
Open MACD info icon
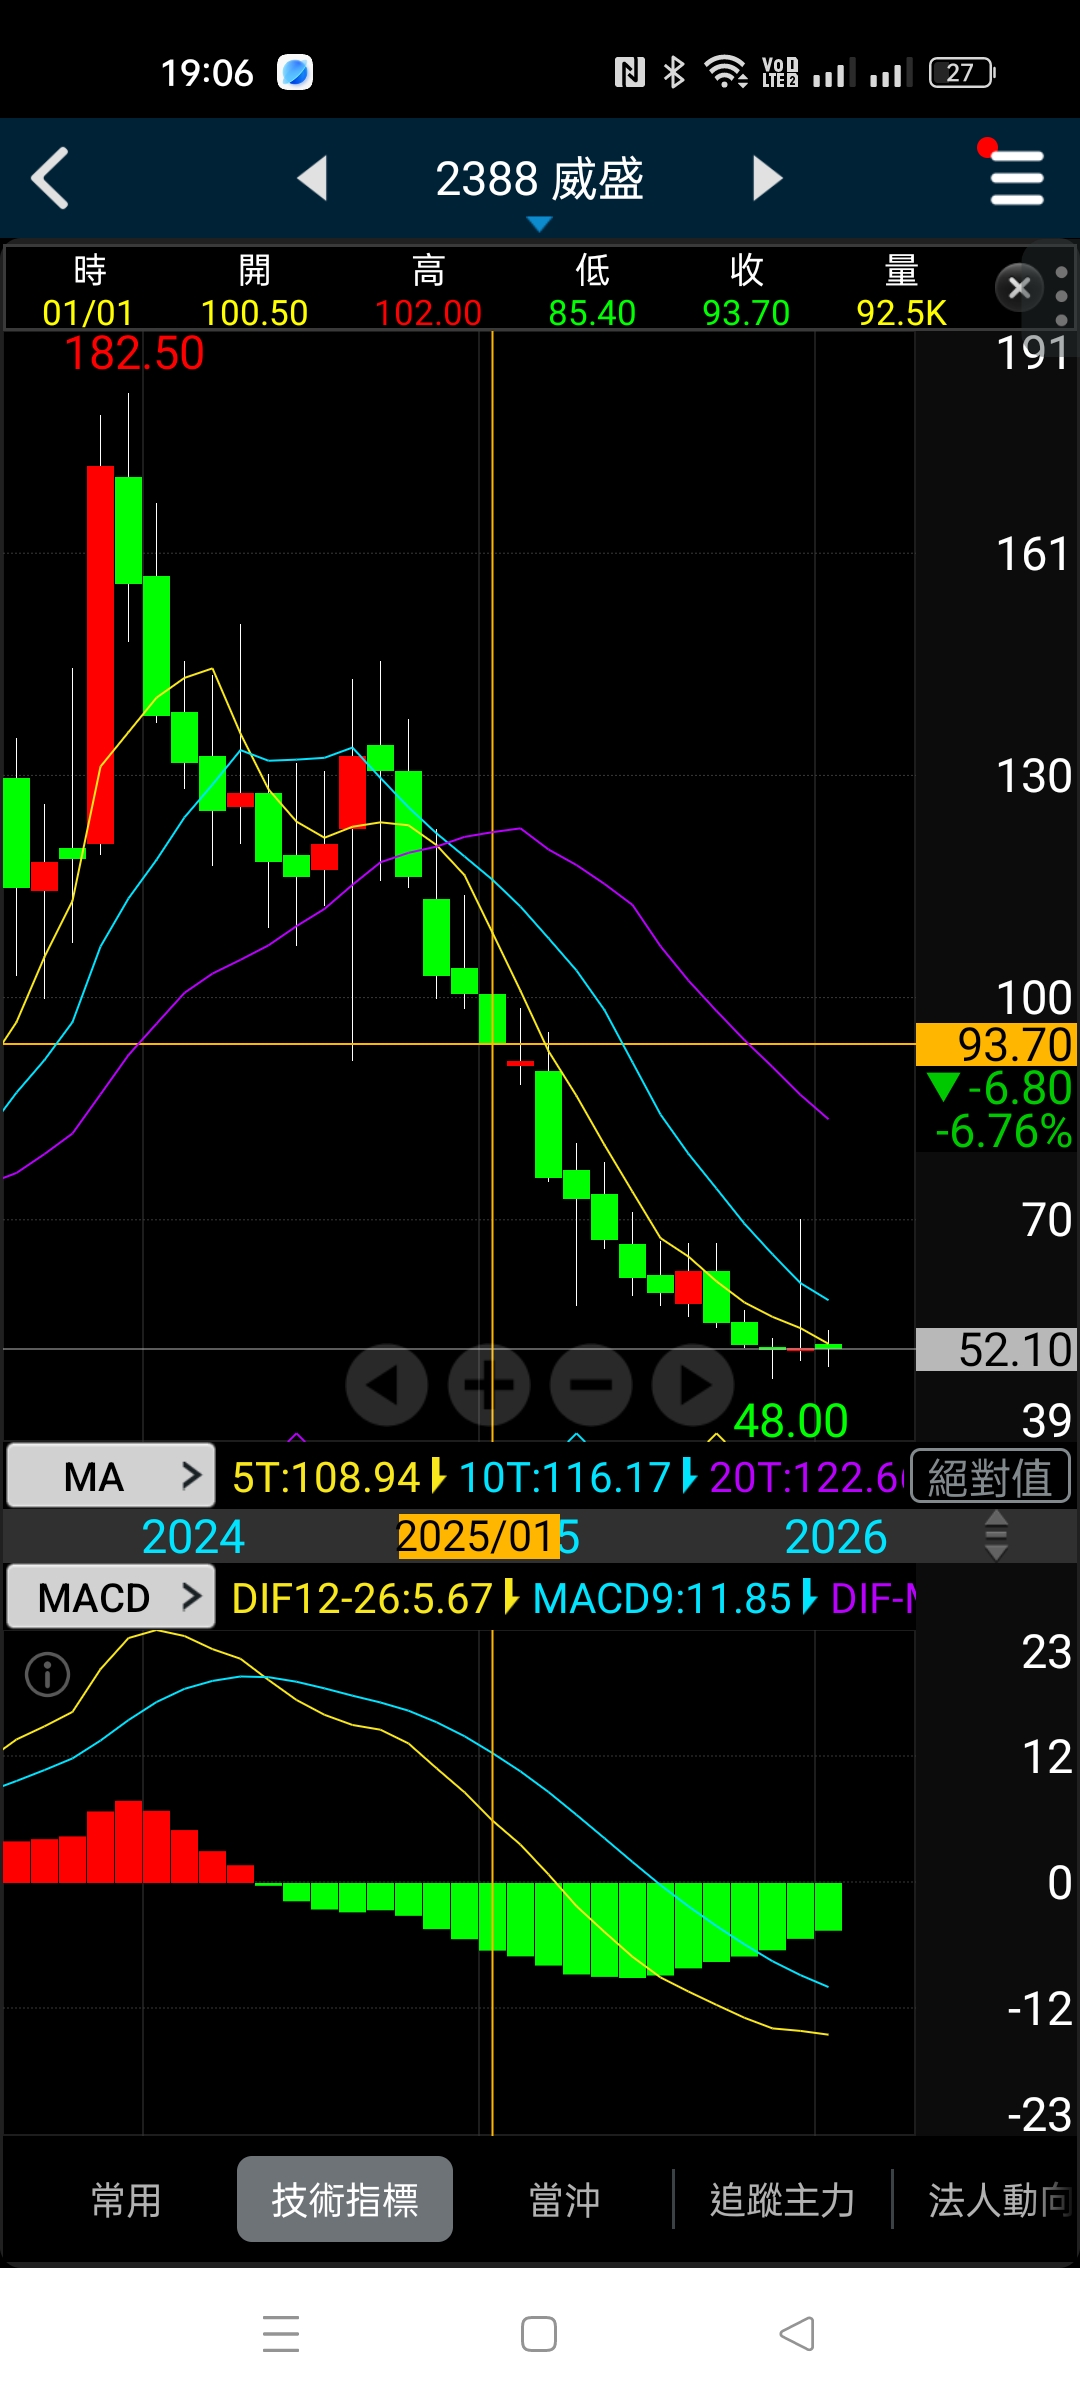click(48, 1674)
